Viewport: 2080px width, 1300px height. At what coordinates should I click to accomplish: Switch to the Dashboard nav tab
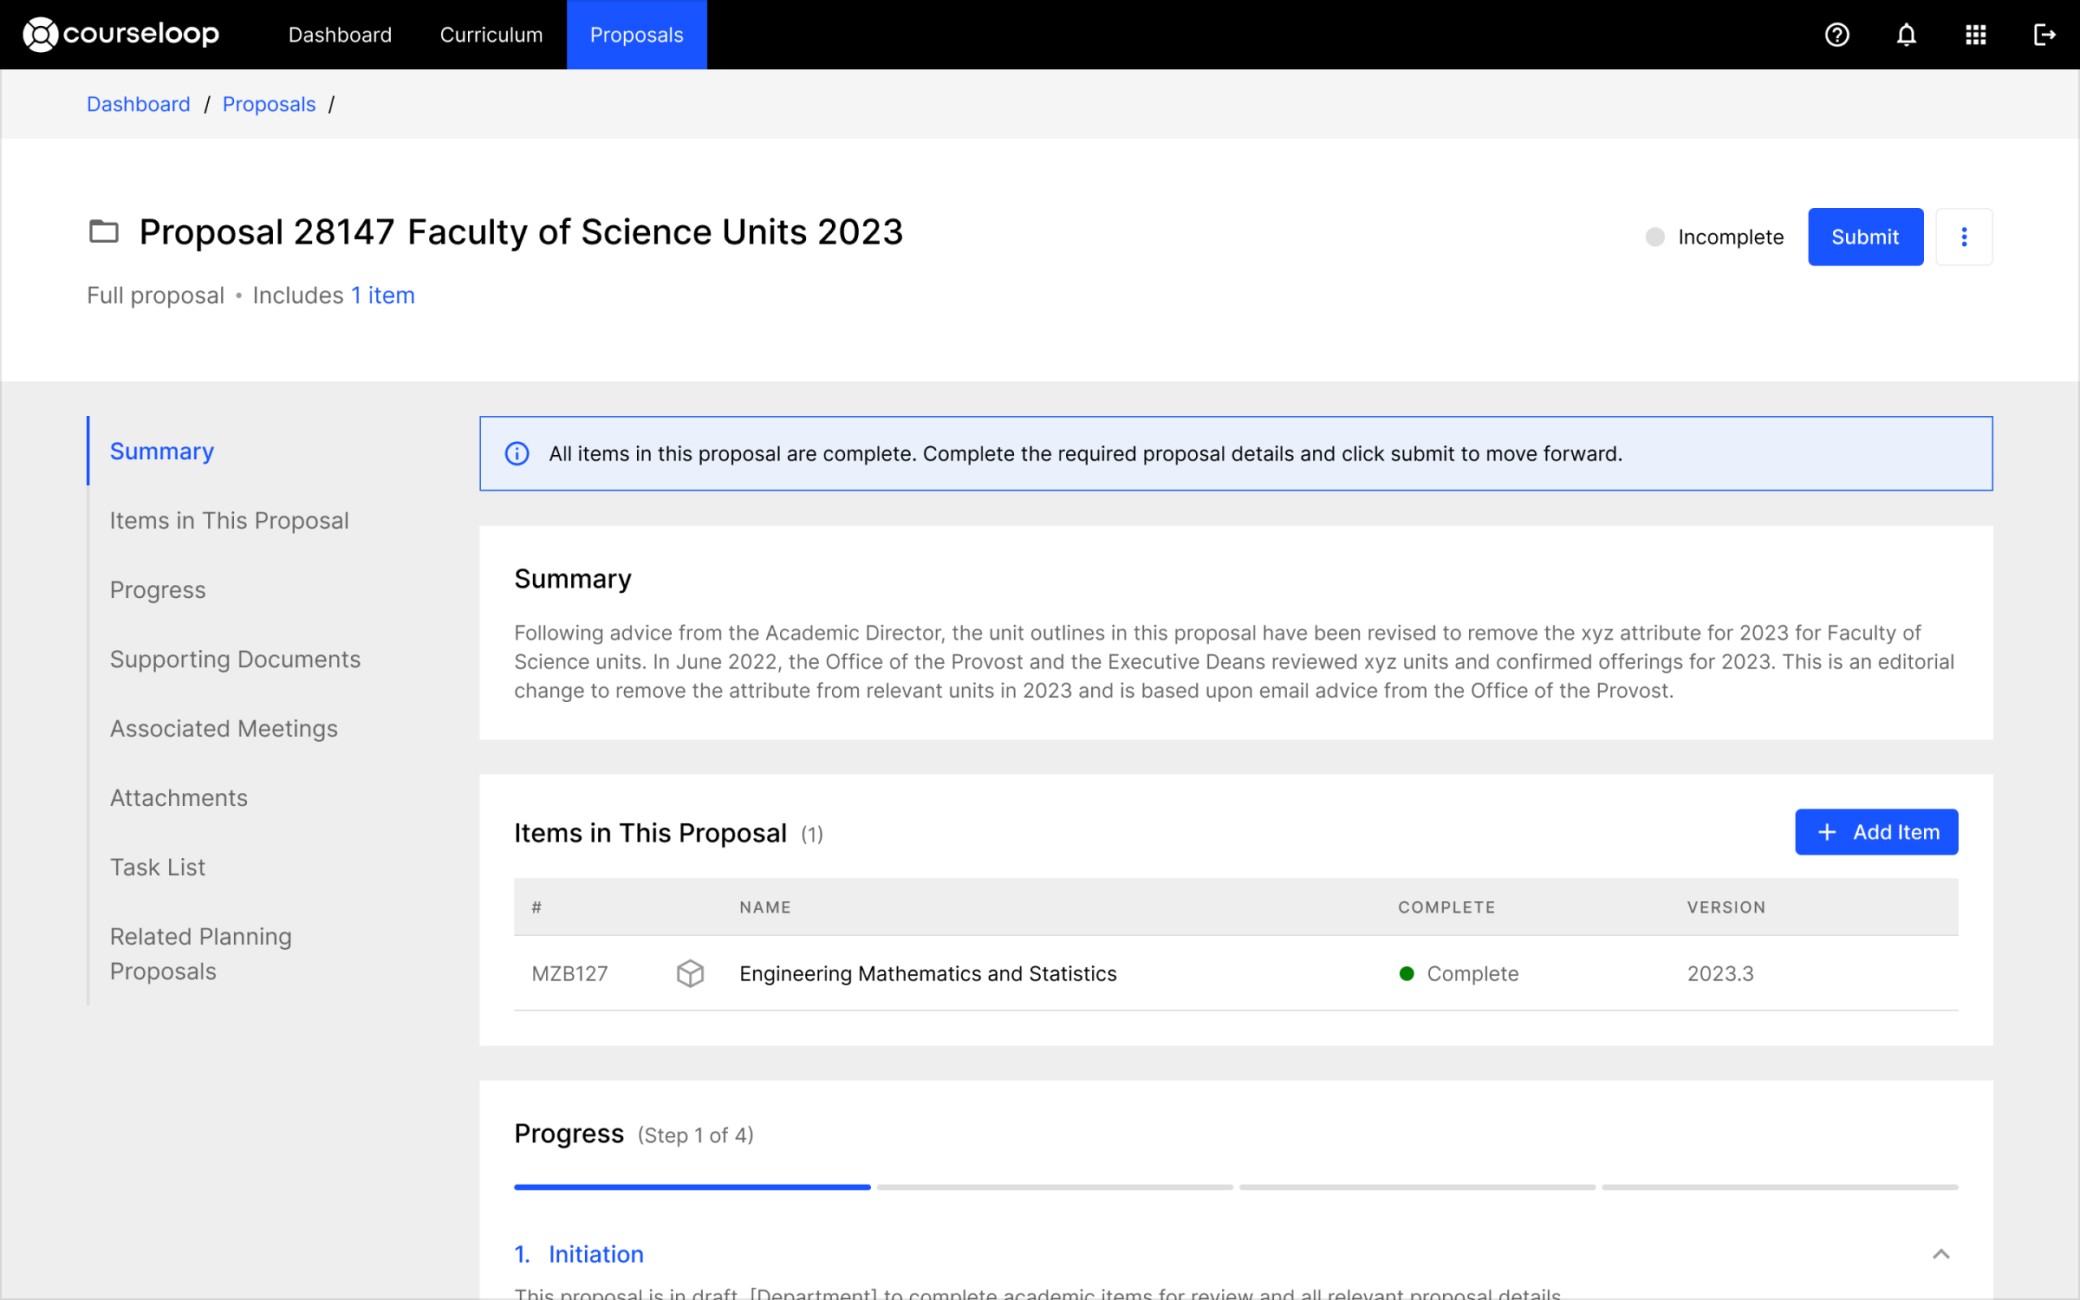click(x=340, y=35)
